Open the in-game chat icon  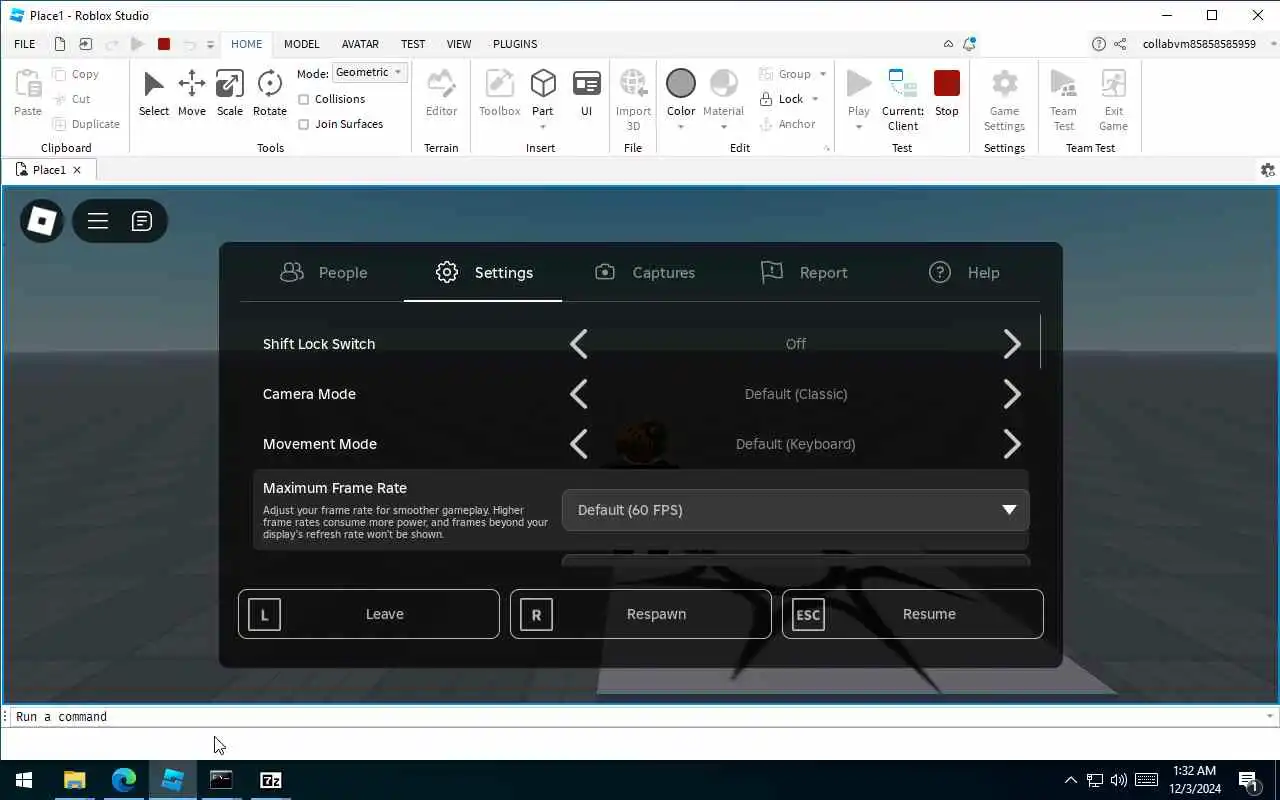pyautogui.click(x=142, y=221)
